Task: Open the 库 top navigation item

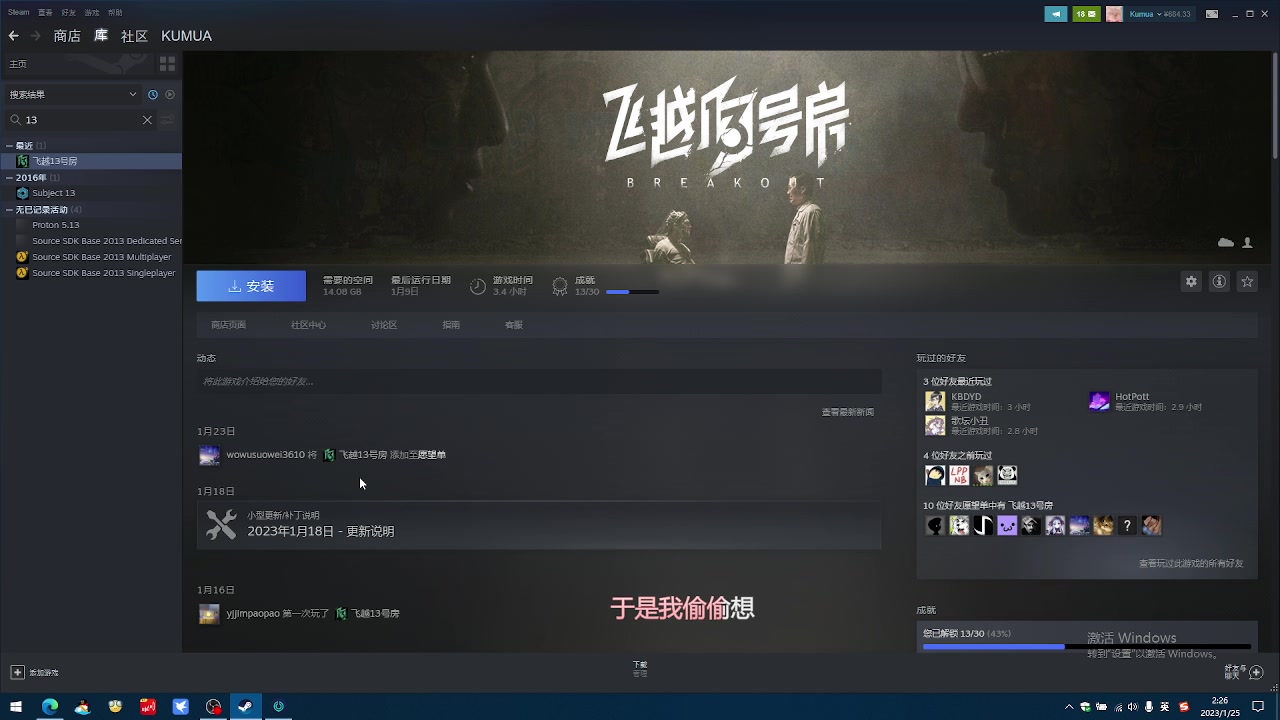Action: pos(101,36)
